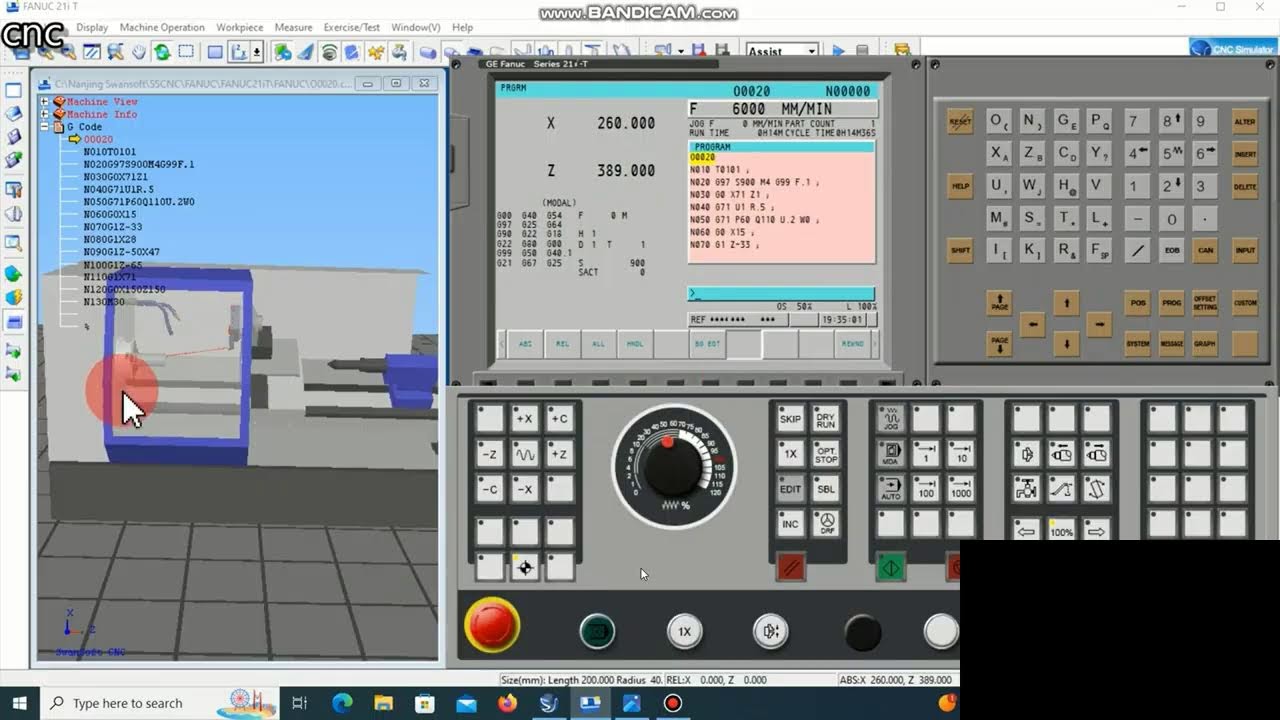Open the Measure menu
The height and width of the screenshot is (720, 1280).
[x=293, y=27]
